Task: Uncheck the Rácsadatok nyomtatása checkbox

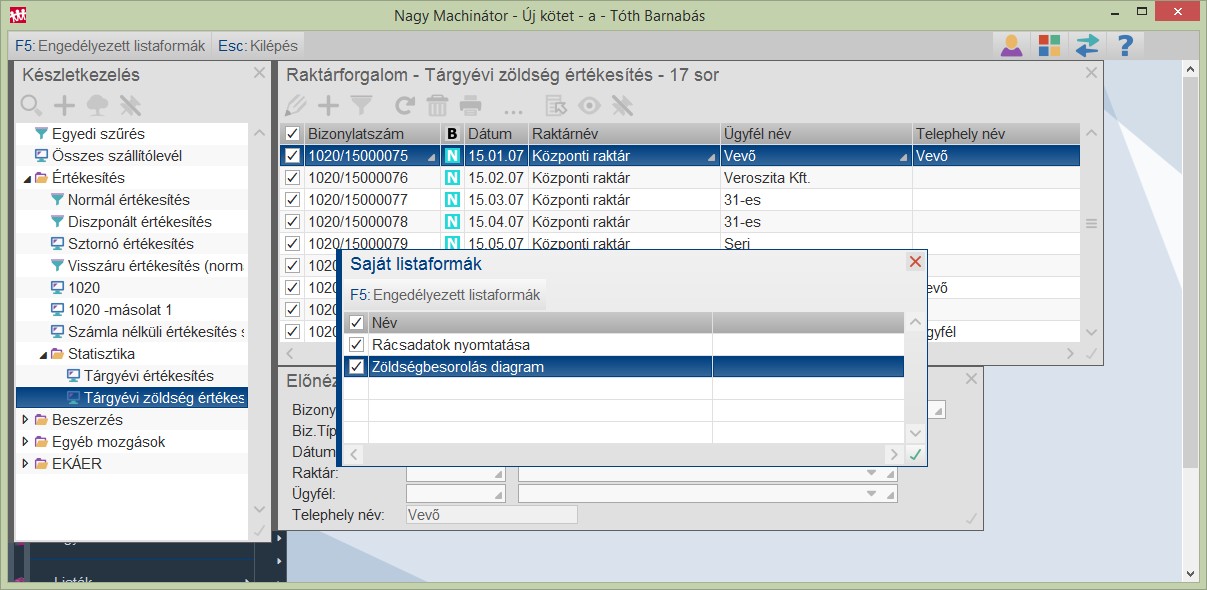Action: pos(356,345)
